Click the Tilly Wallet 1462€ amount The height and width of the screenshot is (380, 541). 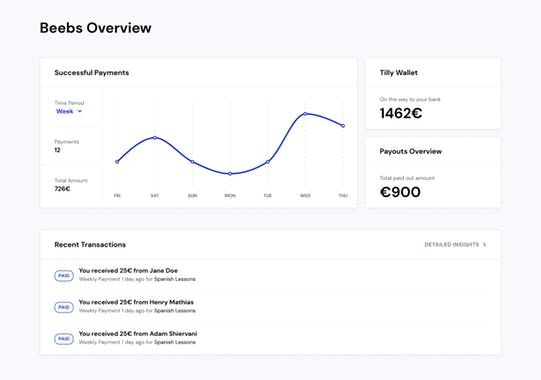[x=401, y=113]
